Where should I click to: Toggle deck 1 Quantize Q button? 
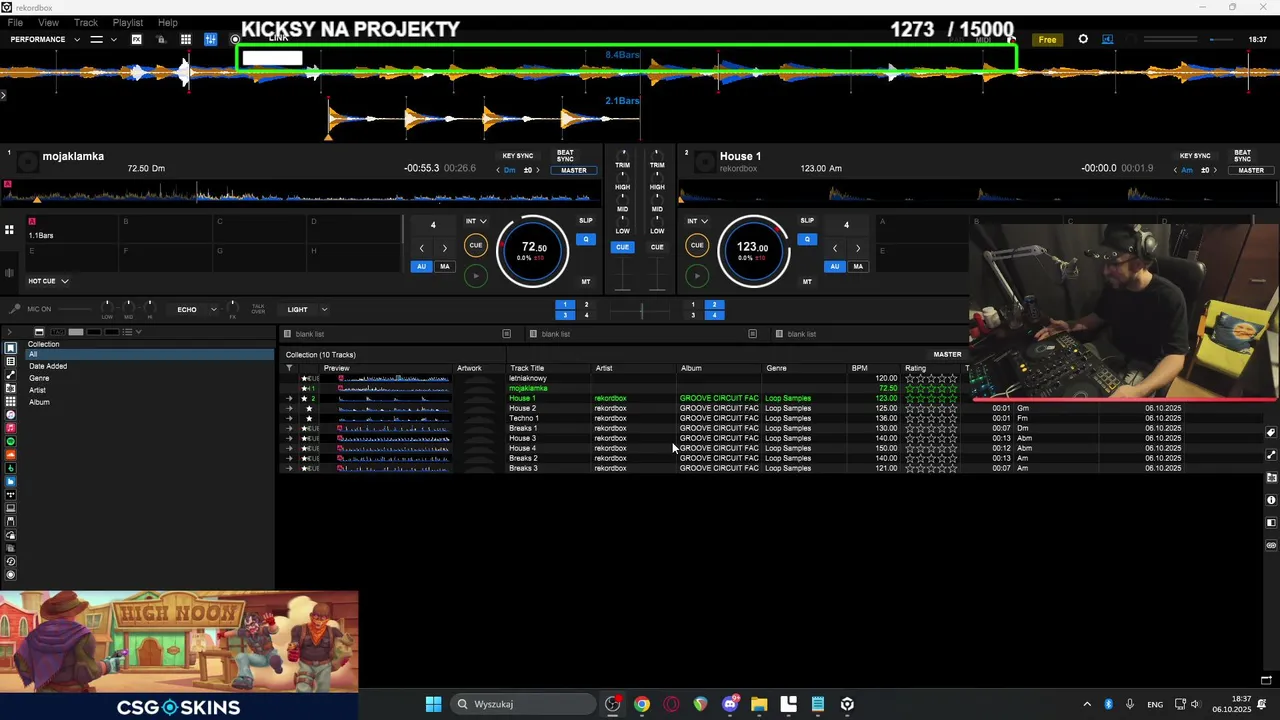click(586, 239)
